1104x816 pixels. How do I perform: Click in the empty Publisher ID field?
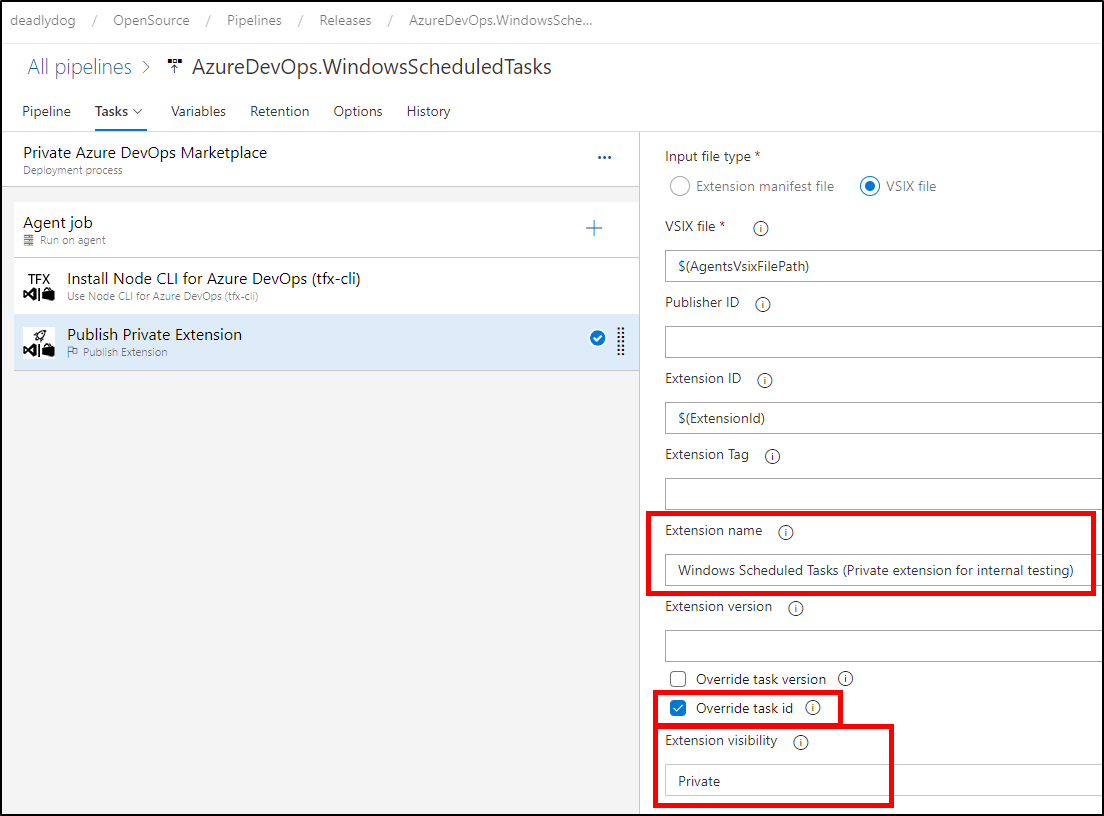[884, 342]
